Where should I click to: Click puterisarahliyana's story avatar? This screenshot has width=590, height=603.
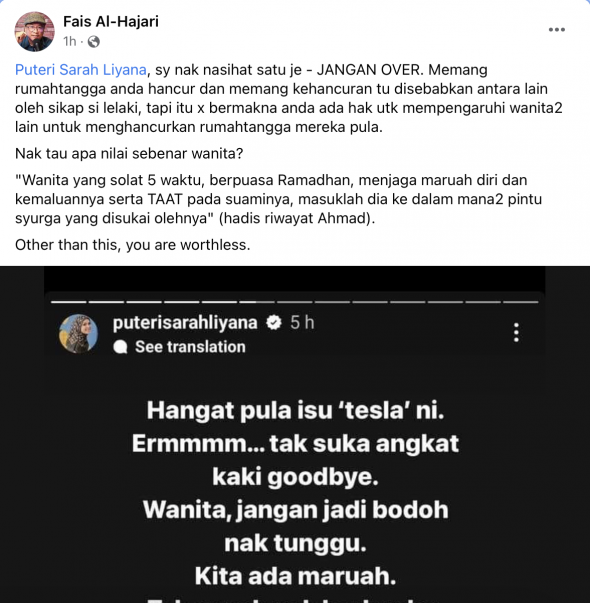coord(78,333)
